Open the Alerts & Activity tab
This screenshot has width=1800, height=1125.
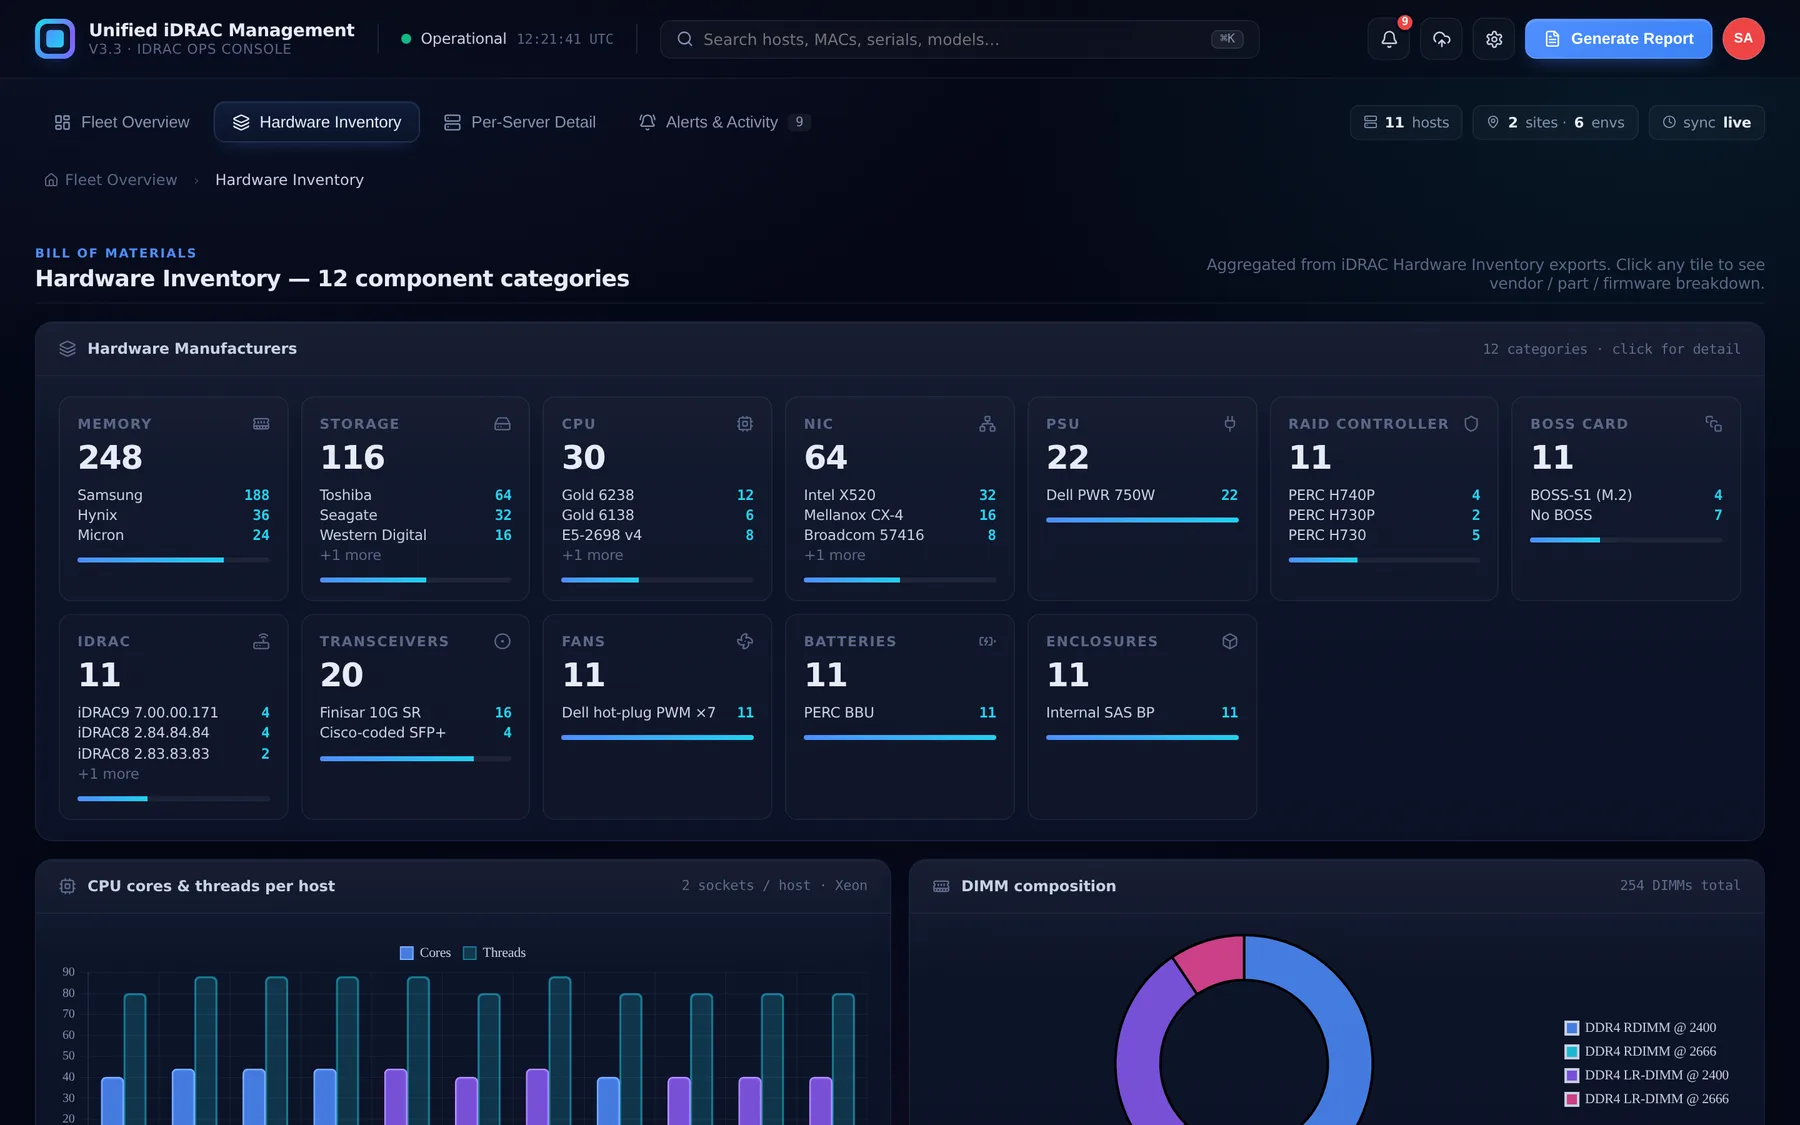[725, 122]
